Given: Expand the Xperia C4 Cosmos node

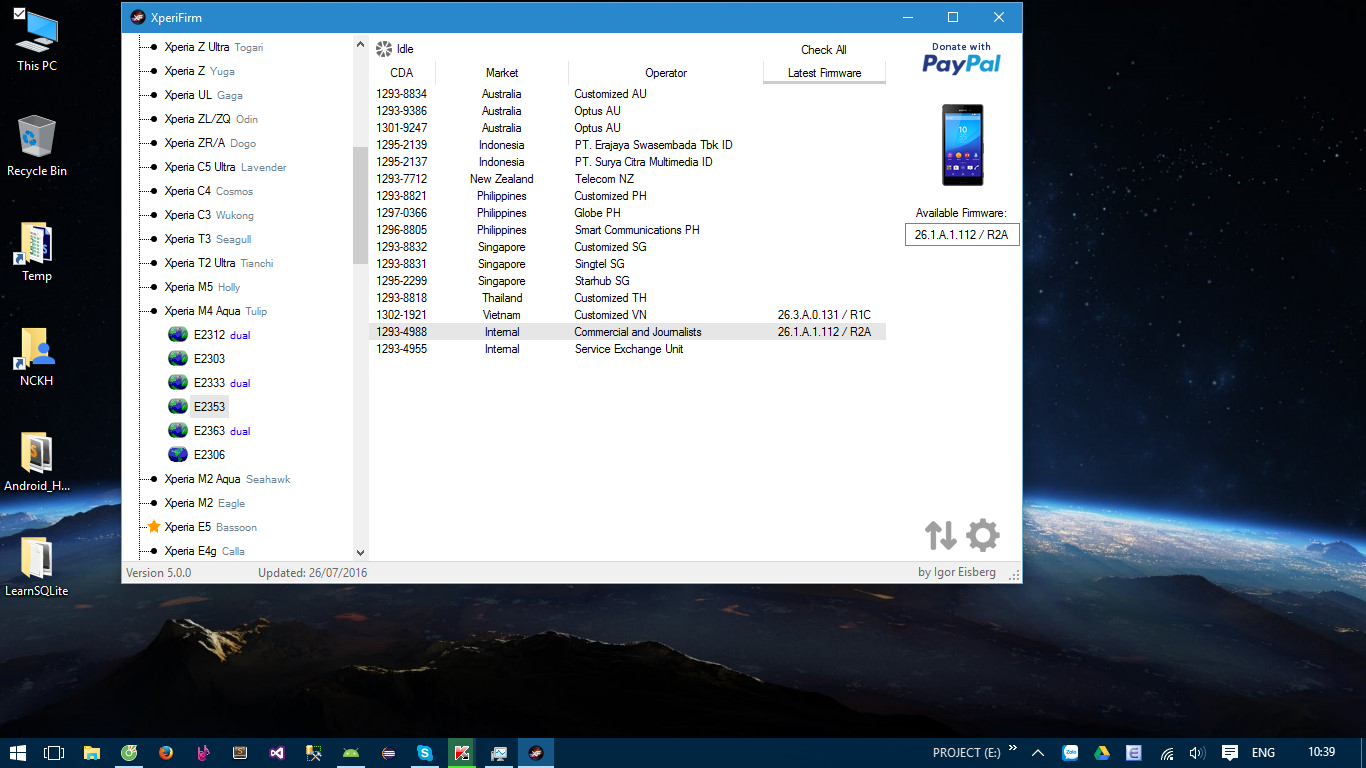Looking at the screenshot, I should click(x=153, y=191).
